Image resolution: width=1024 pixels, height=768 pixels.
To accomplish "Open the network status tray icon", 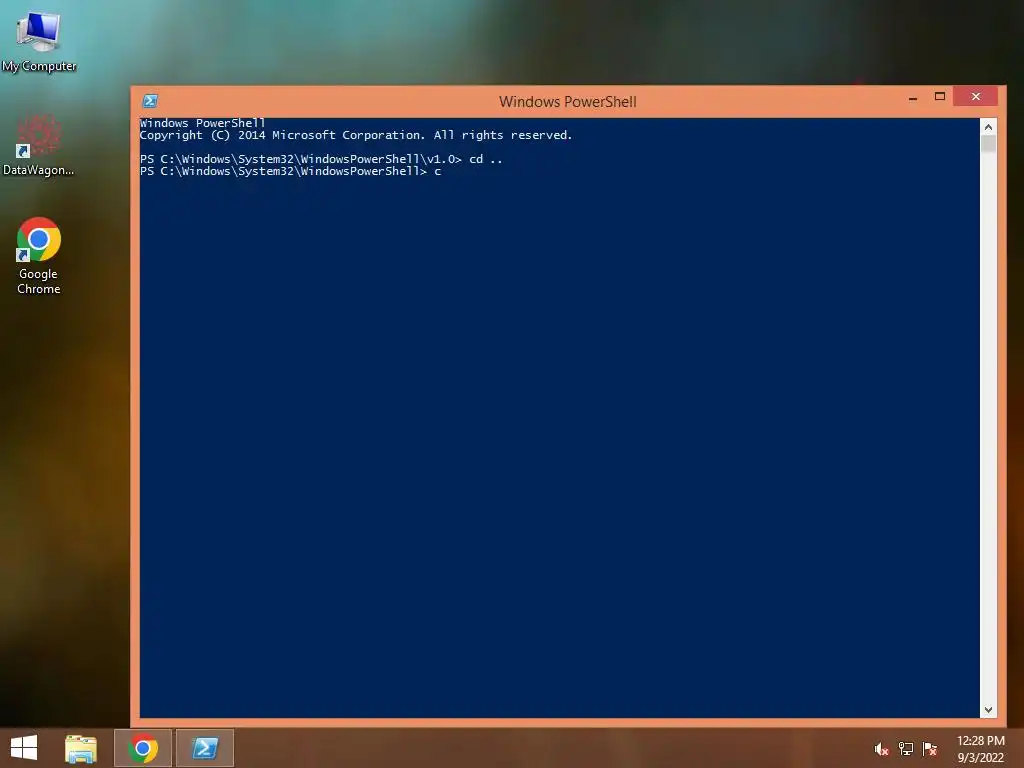I will point(906,749).
